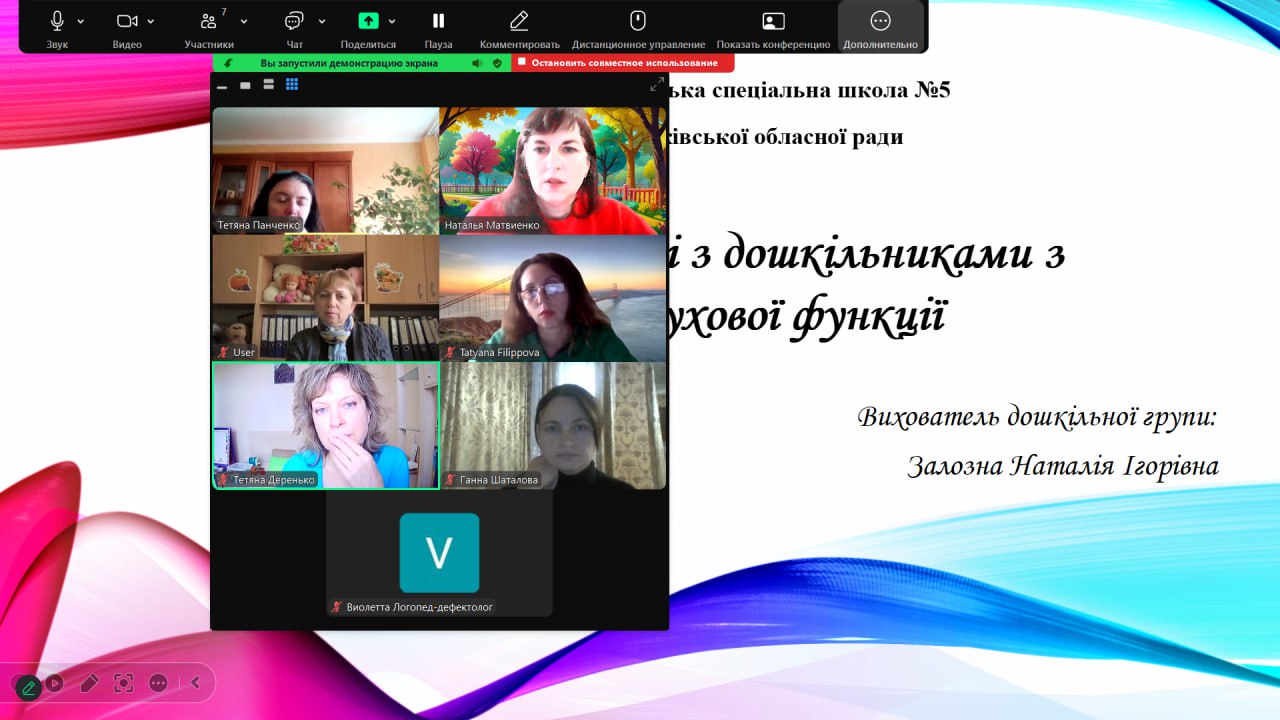This screenshot has width=1280, height=720.
Task: Expand the audio options arrow next to Звук
Action: 81,21
